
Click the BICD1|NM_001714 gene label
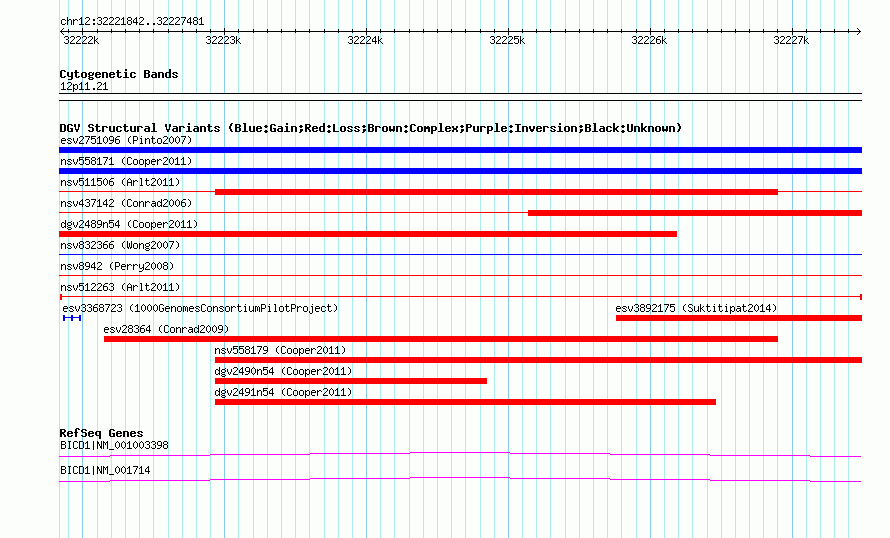pos(105,470)
